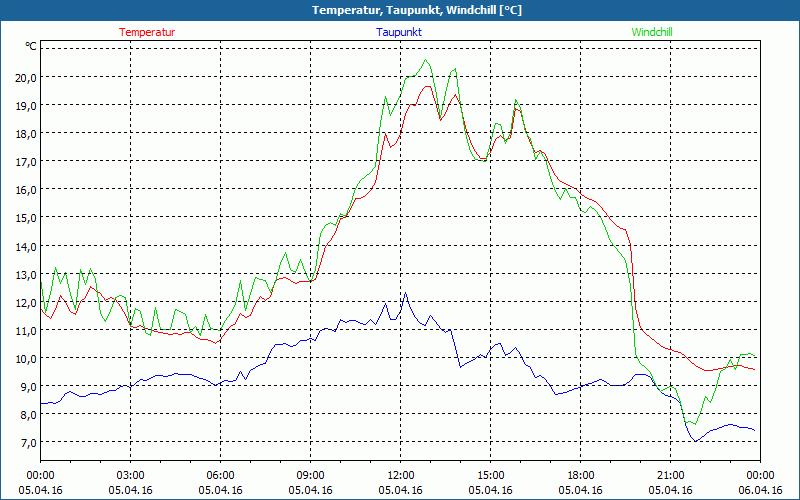Click the 06:00 time axis label
The width and height of the screenshot is (800, 500).
(x=220, y=476)
